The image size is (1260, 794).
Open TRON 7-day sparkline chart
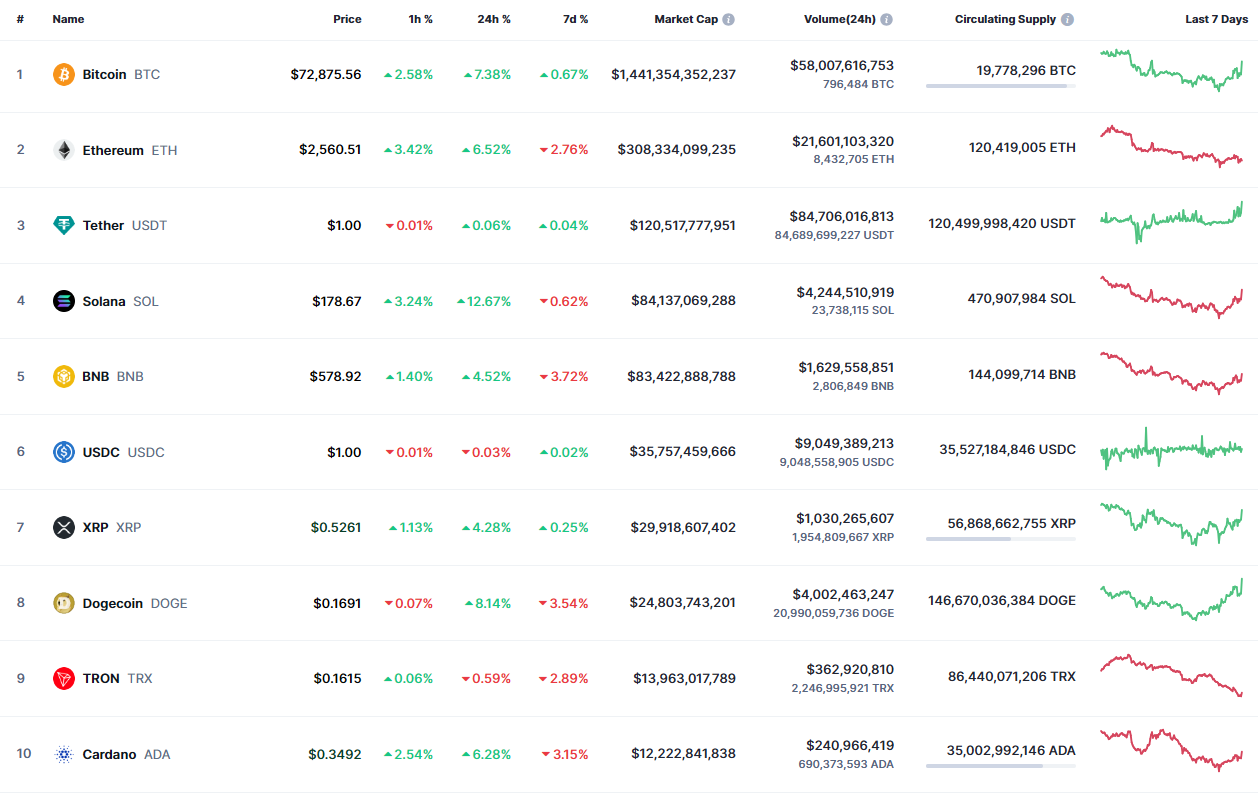(x=1172, y=675)
